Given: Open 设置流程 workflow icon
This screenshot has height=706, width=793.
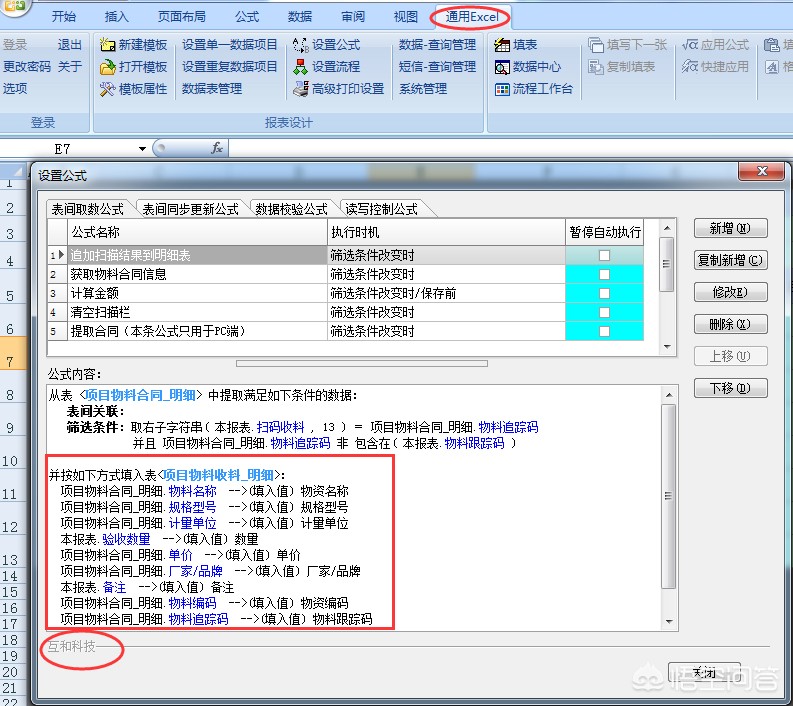Looking at the screenshot, I should click(x=300, y=67).
